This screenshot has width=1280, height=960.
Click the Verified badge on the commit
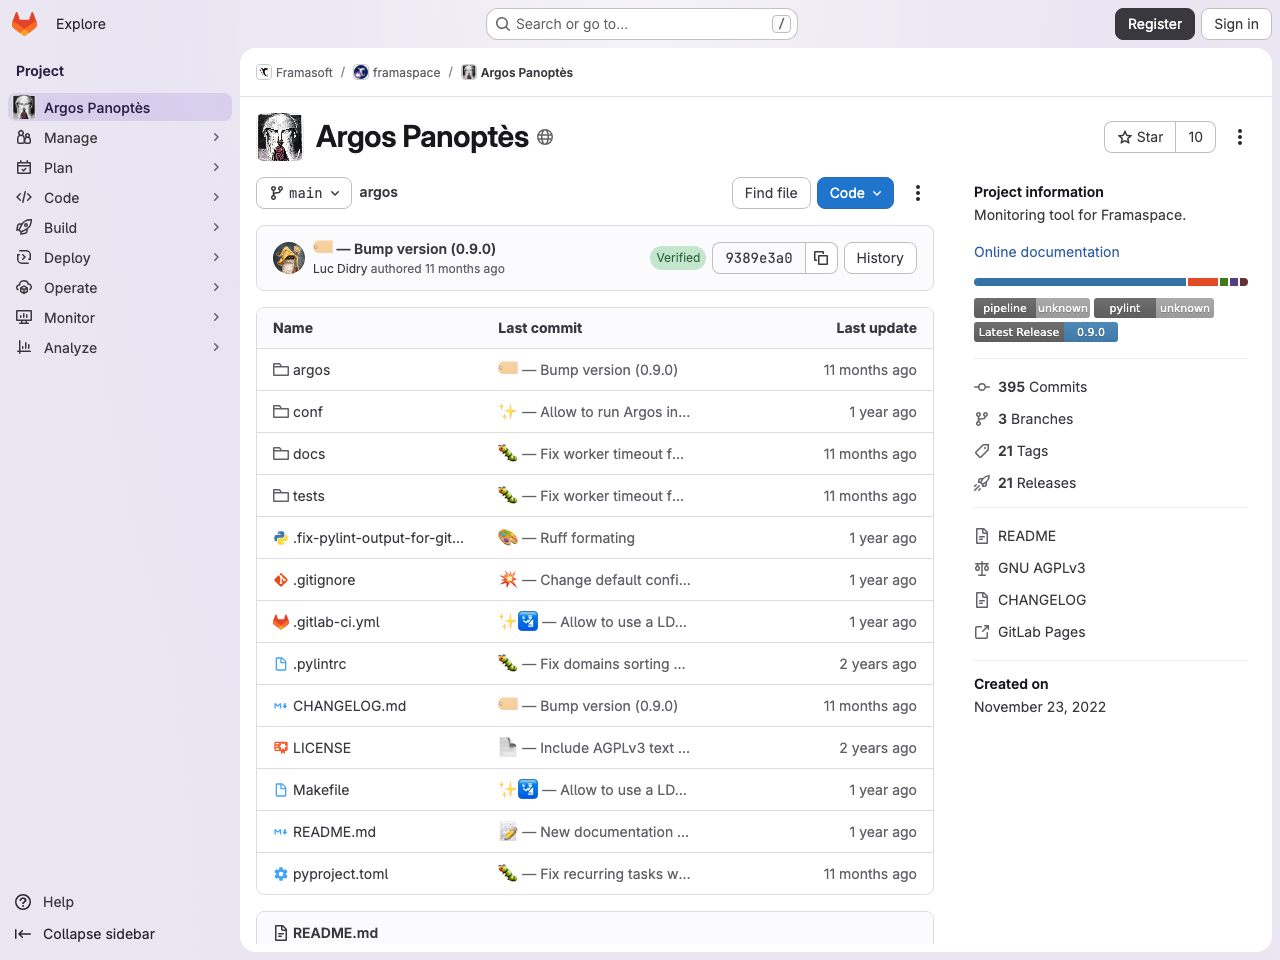(x=677, y=257)
